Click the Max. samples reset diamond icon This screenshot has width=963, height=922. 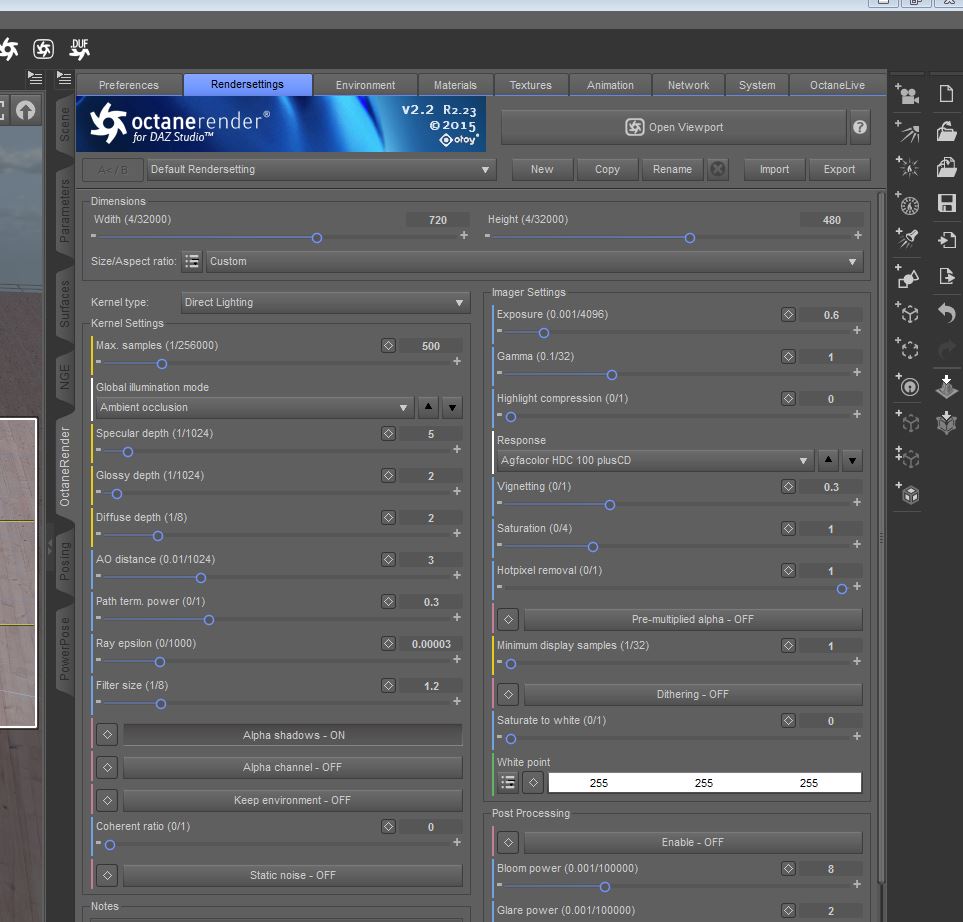(x=388, y=346)
